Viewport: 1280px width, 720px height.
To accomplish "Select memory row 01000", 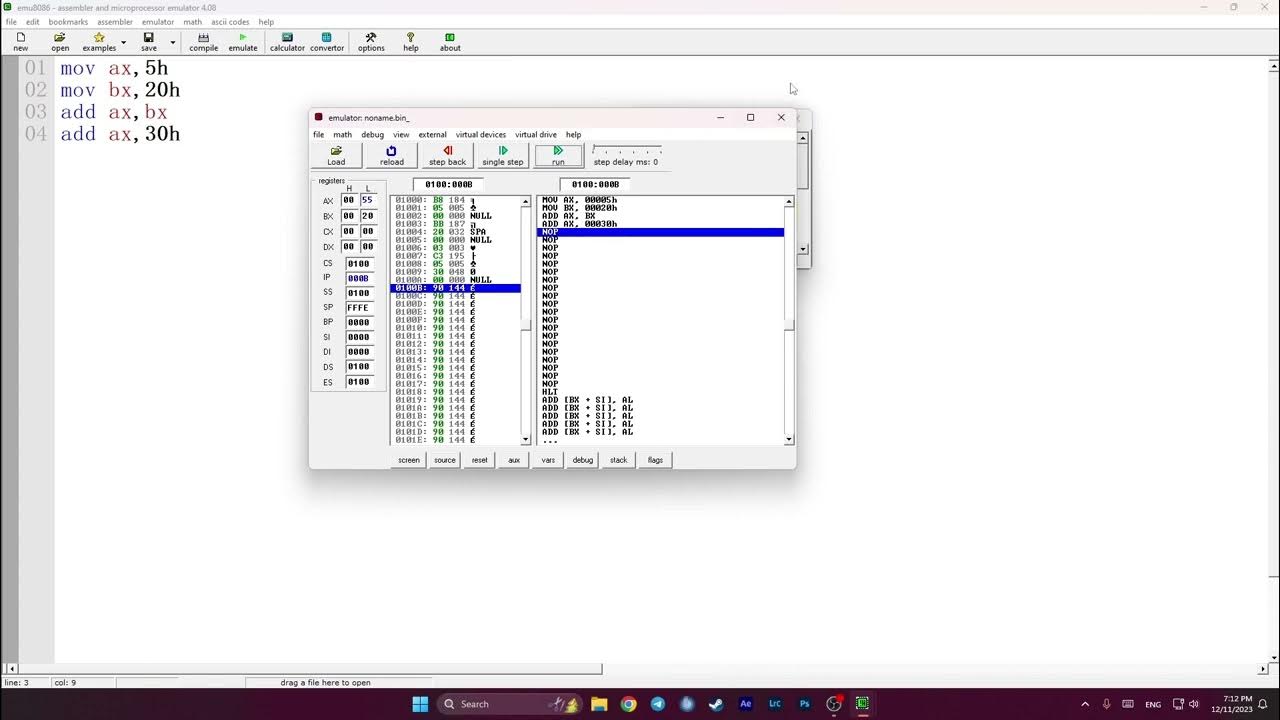I will point(455,200).
